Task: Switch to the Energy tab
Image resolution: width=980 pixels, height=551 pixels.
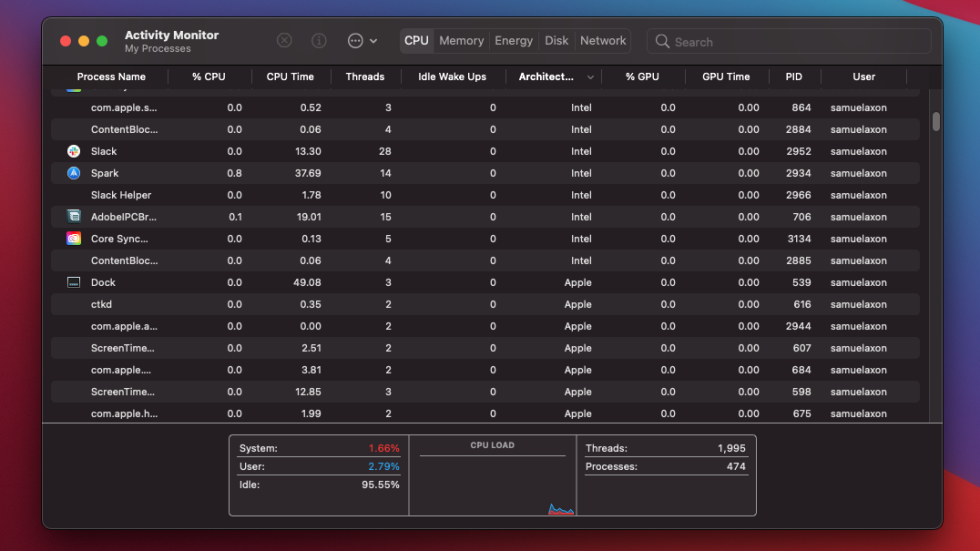Action: (513, 41)
